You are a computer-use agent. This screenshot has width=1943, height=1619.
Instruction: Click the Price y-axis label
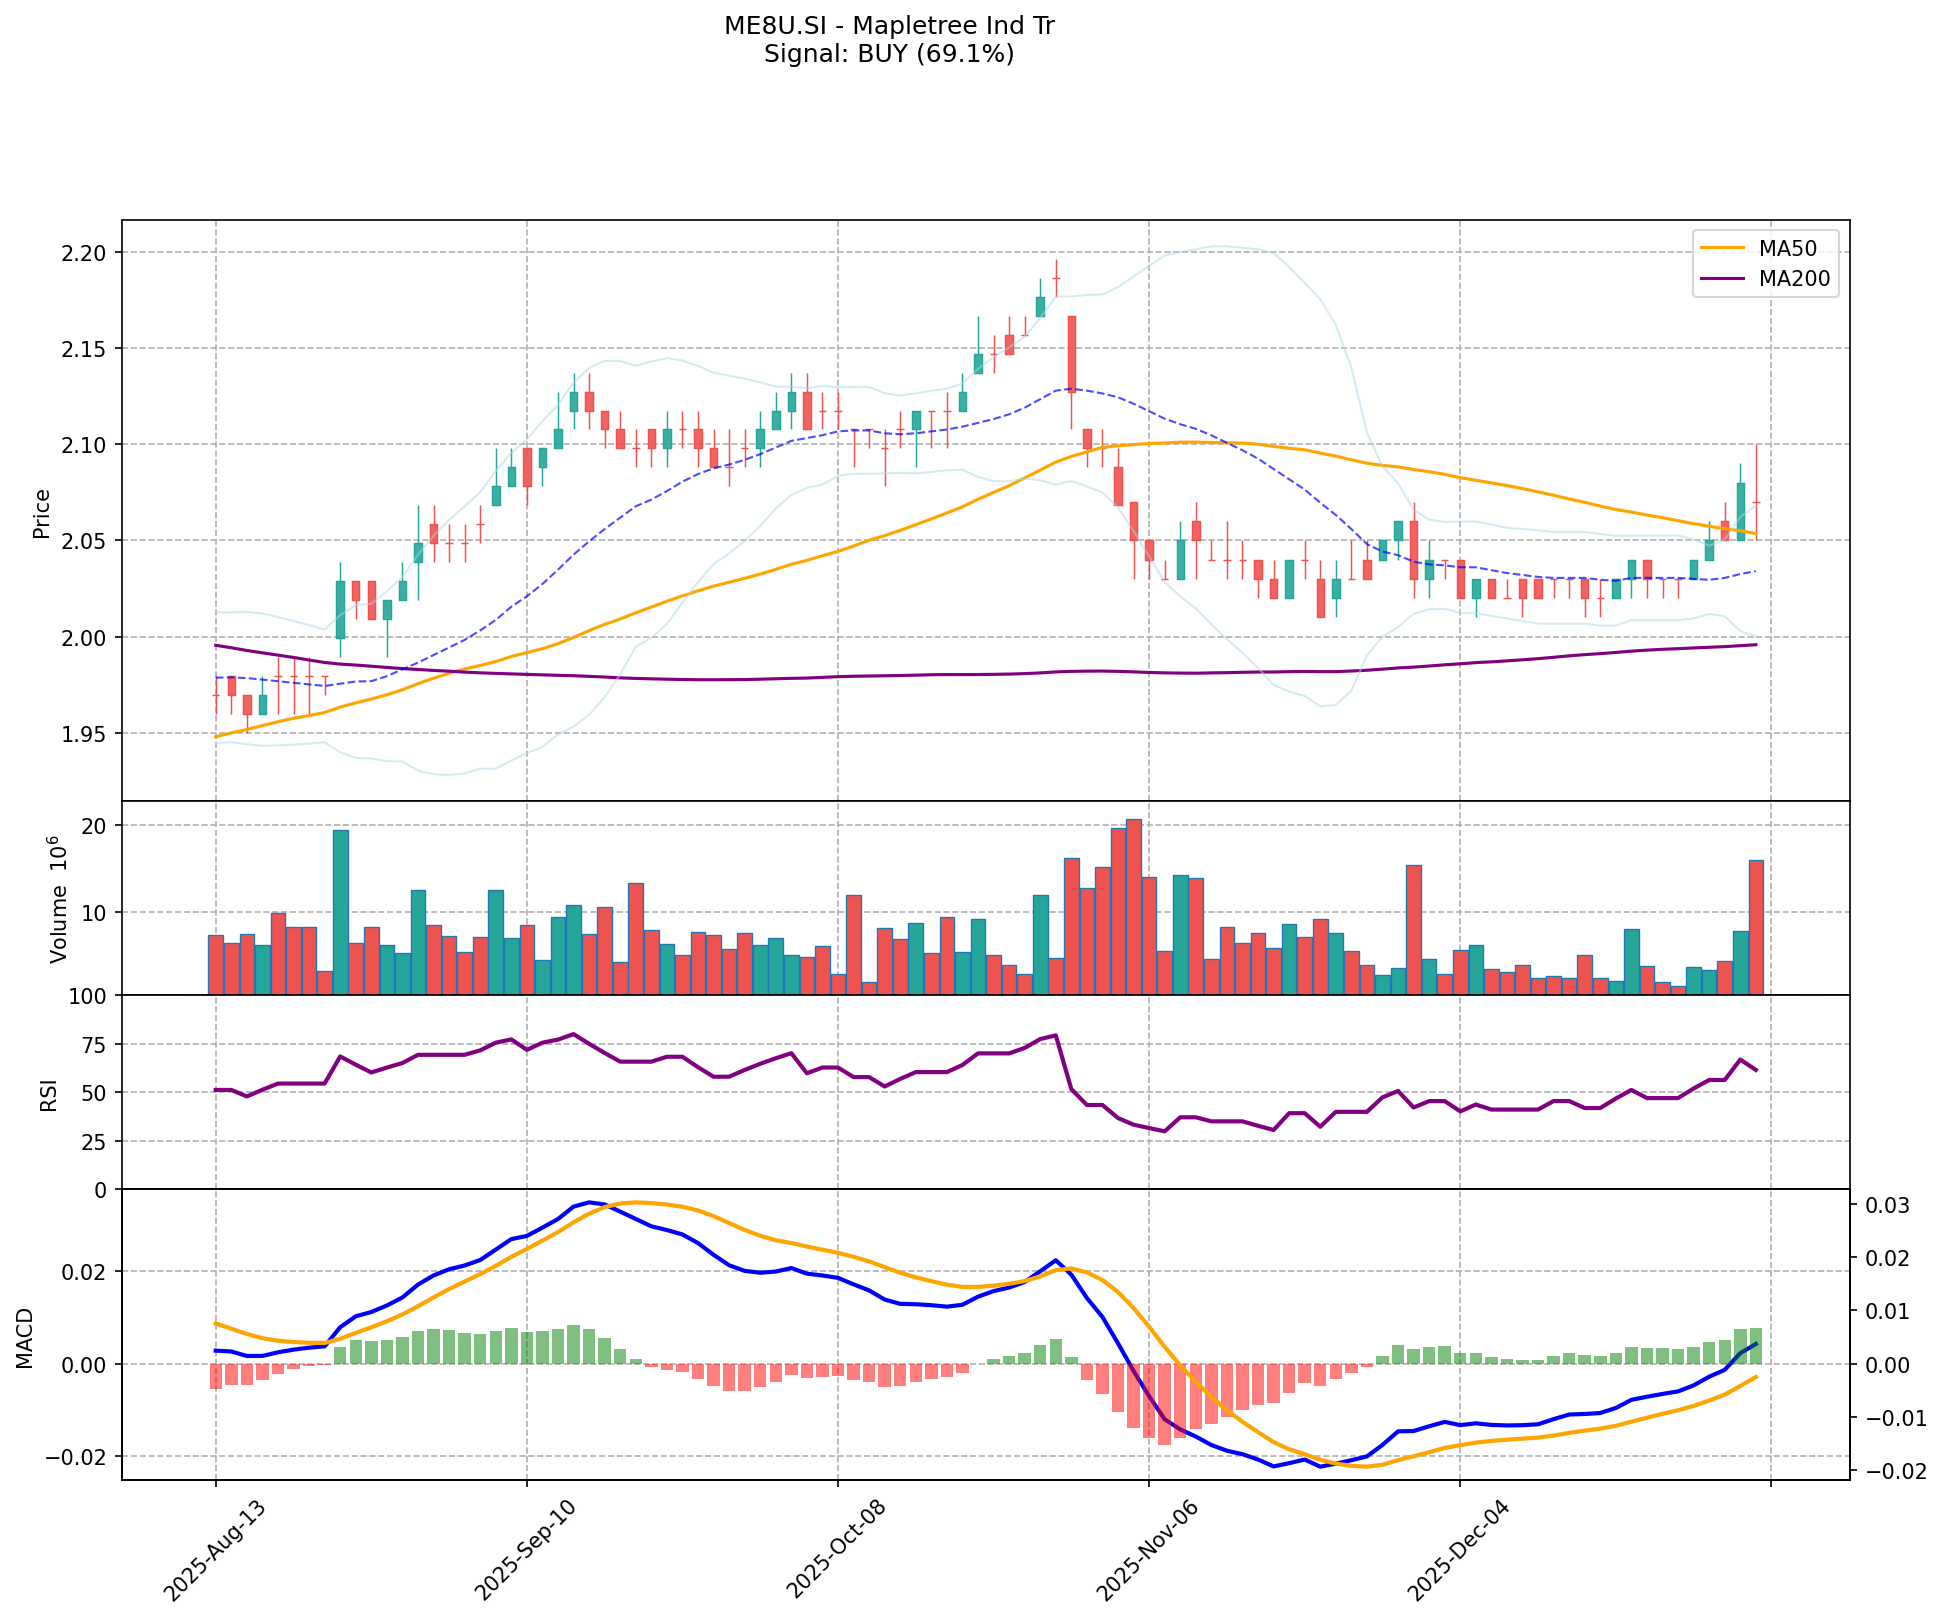42,514
